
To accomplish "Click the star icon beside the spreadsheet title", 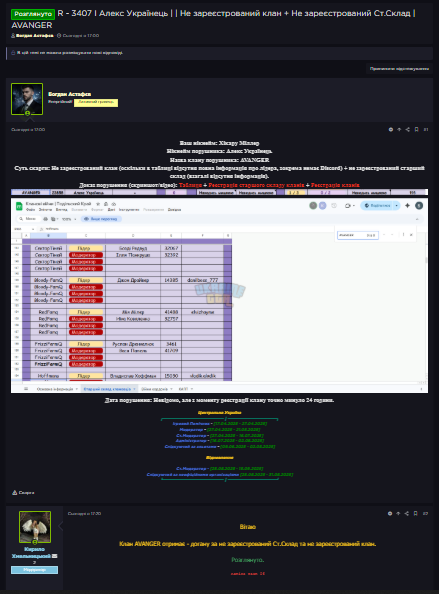I will (98, 204).
